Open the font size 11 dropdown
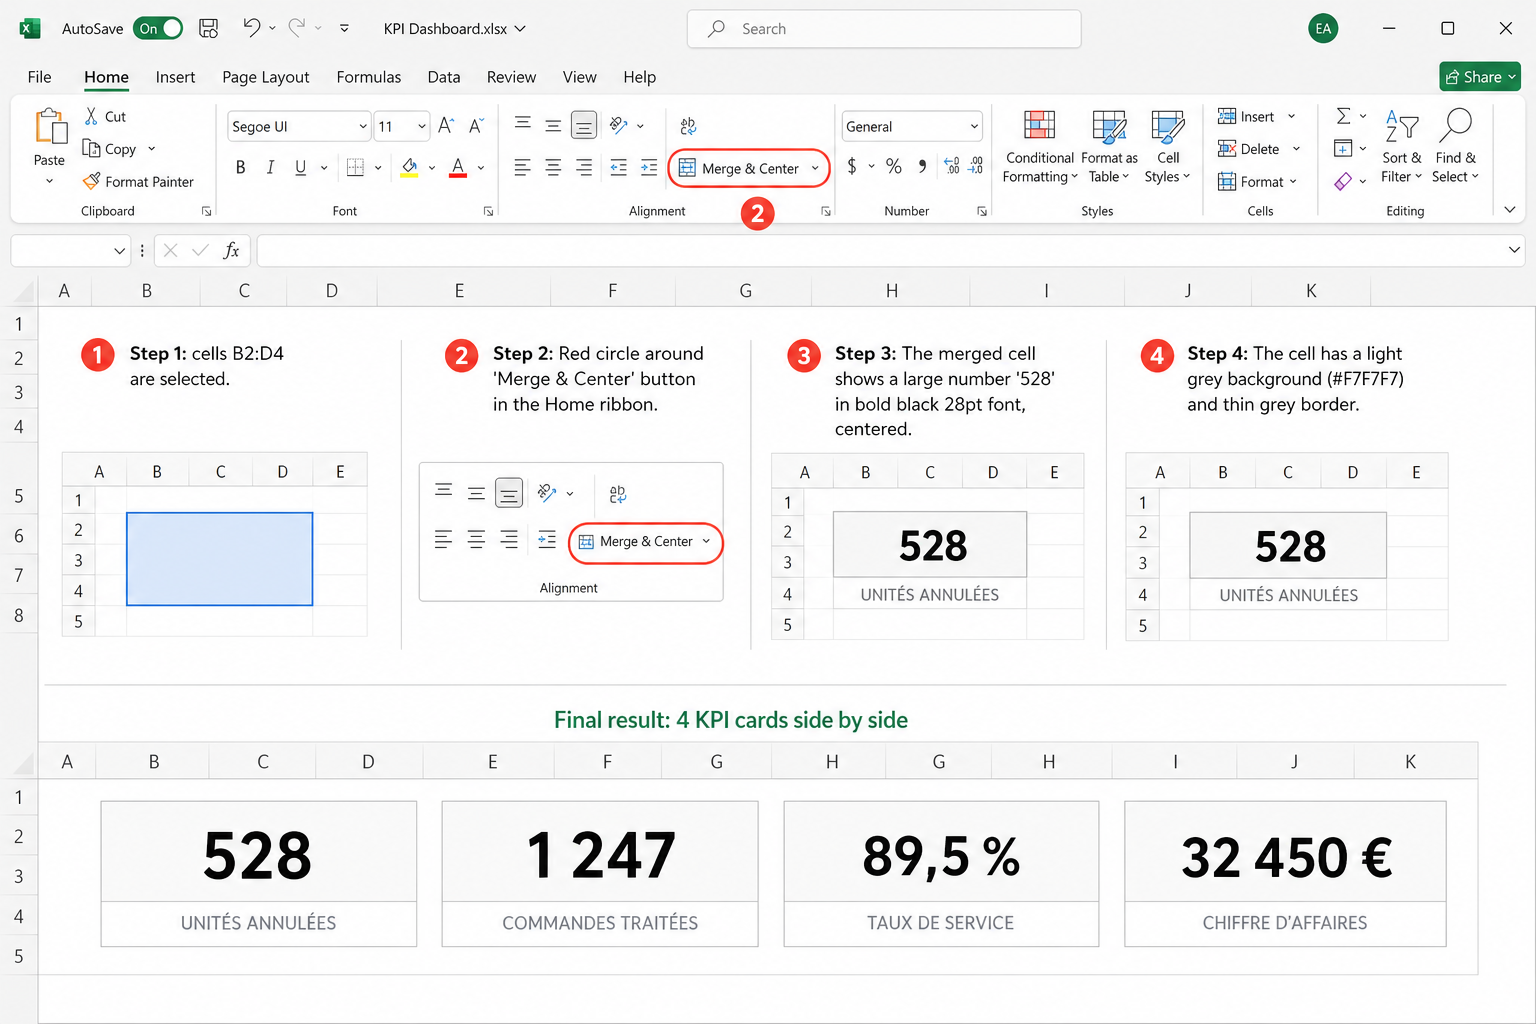Screen dimensions: 1536x1024 click(421, 126)
